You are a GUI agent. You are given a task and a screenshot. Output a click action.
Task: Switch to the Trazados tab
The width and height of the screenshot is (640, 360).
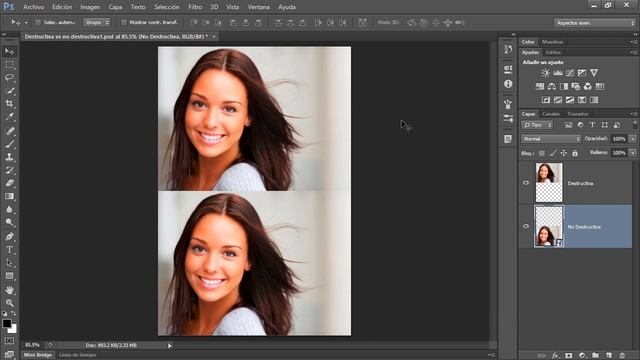point(578,114)
